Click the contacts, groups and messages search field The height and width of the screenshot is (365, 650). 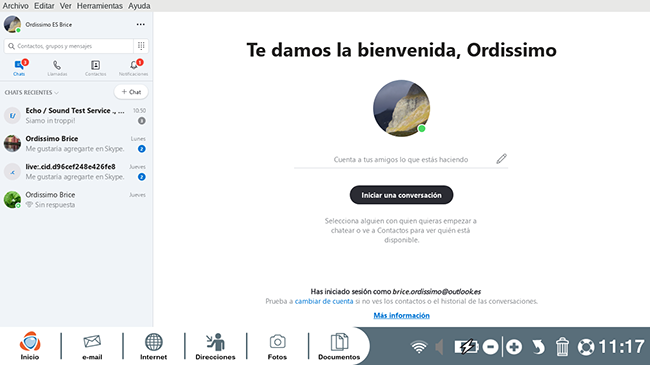[68, 46]
